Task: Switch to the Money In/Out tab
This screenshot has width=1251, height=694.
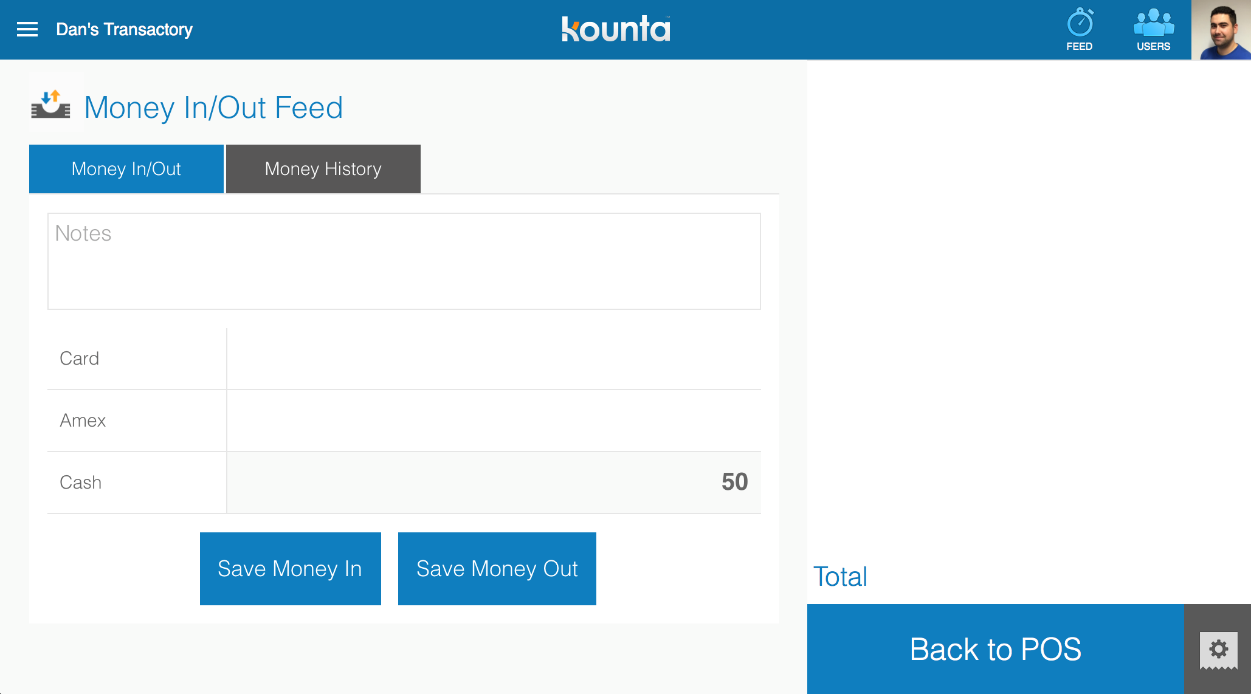Action: (126, 169)
